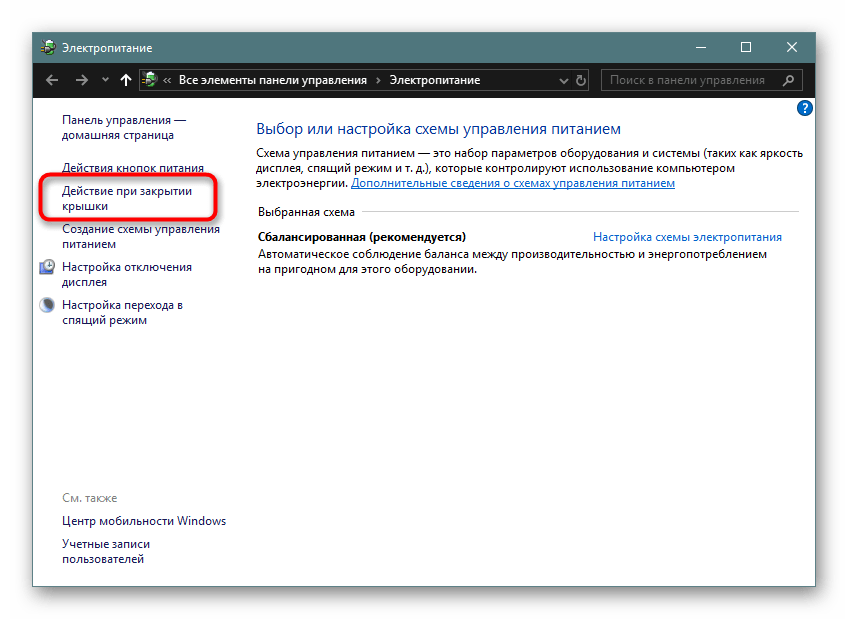Click inside the control panel search field
This screenshot has height=619, width=848.
[x=690, y=80]
